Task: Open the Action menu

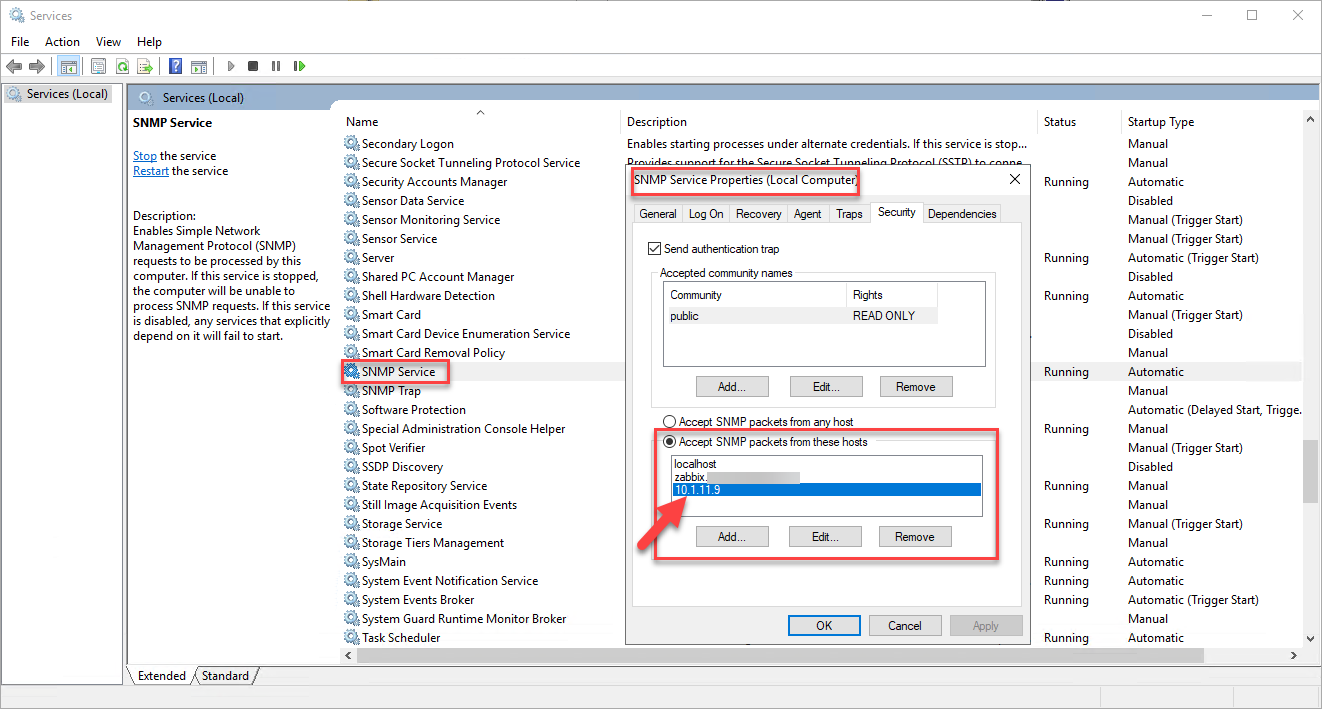Action: (x=62, y=41)
